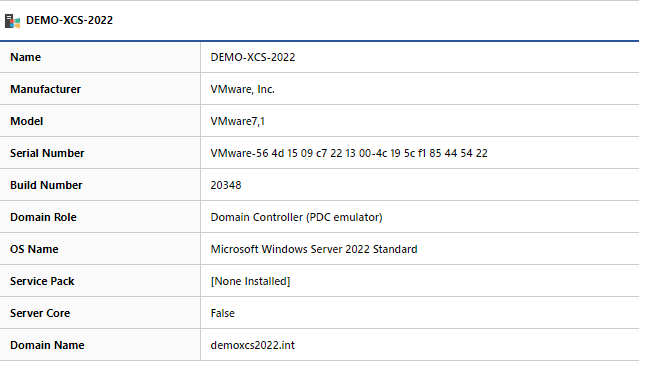Viewport: 647px width, 371px height.
Task: Select the Service Pack row label
Action: pos(42,281)
